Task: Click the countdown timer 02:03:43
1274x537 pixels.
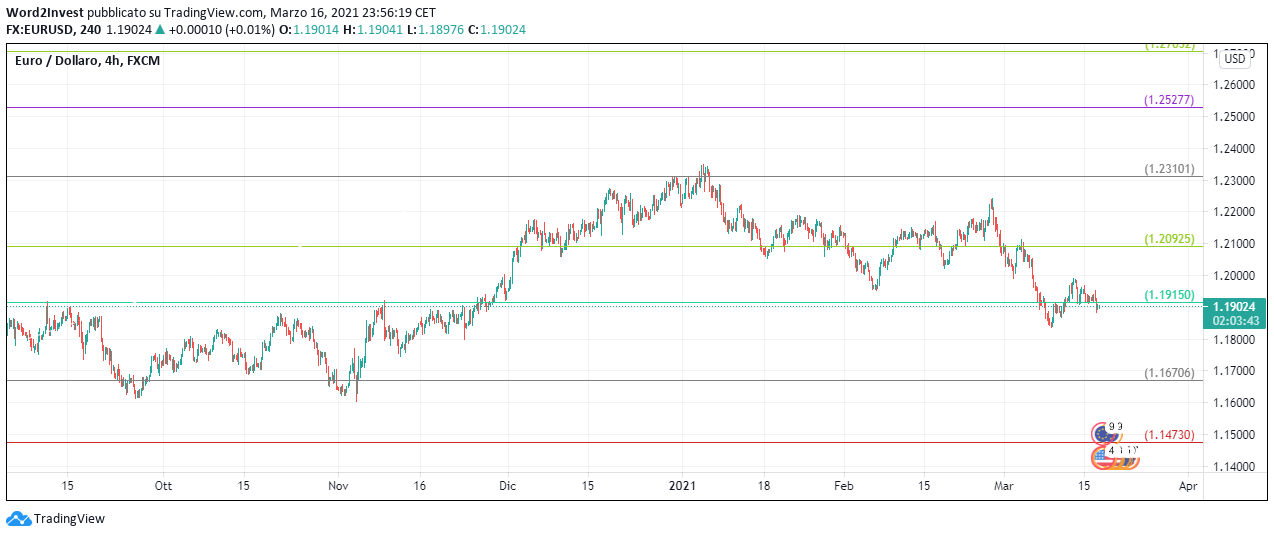Action: 1234,321
